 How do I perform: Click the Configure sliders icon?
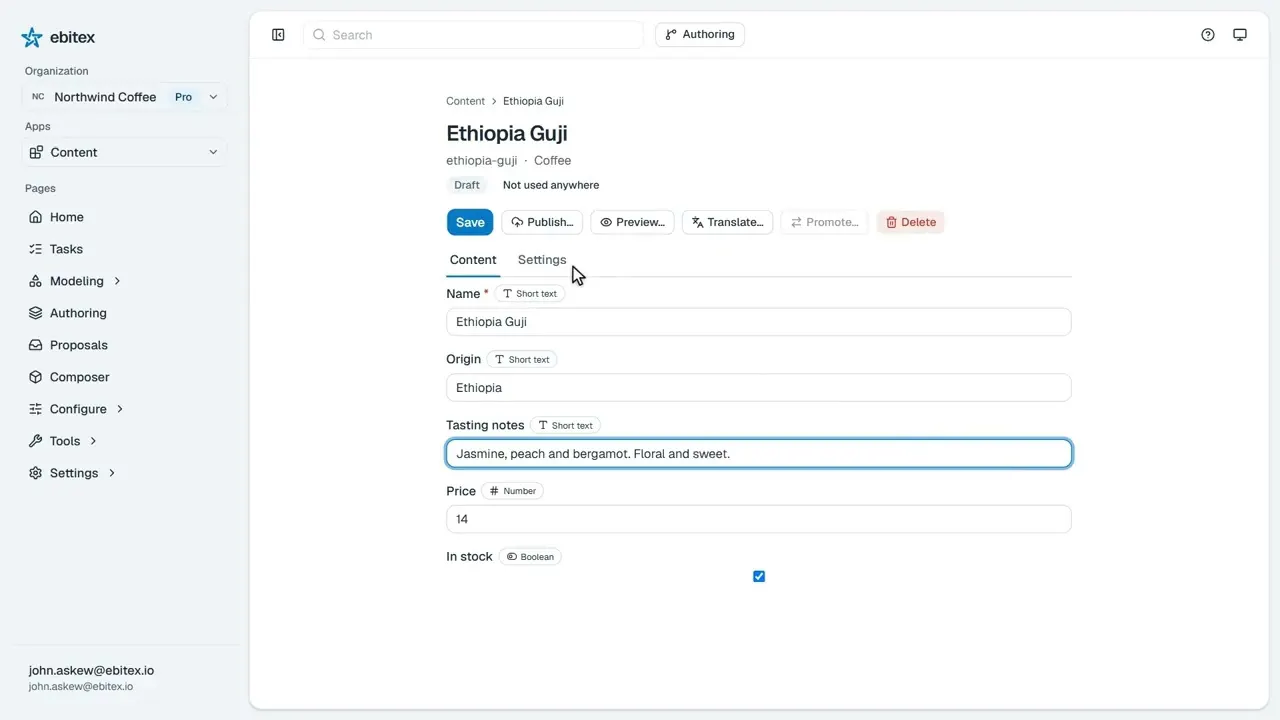pos(36,409)
